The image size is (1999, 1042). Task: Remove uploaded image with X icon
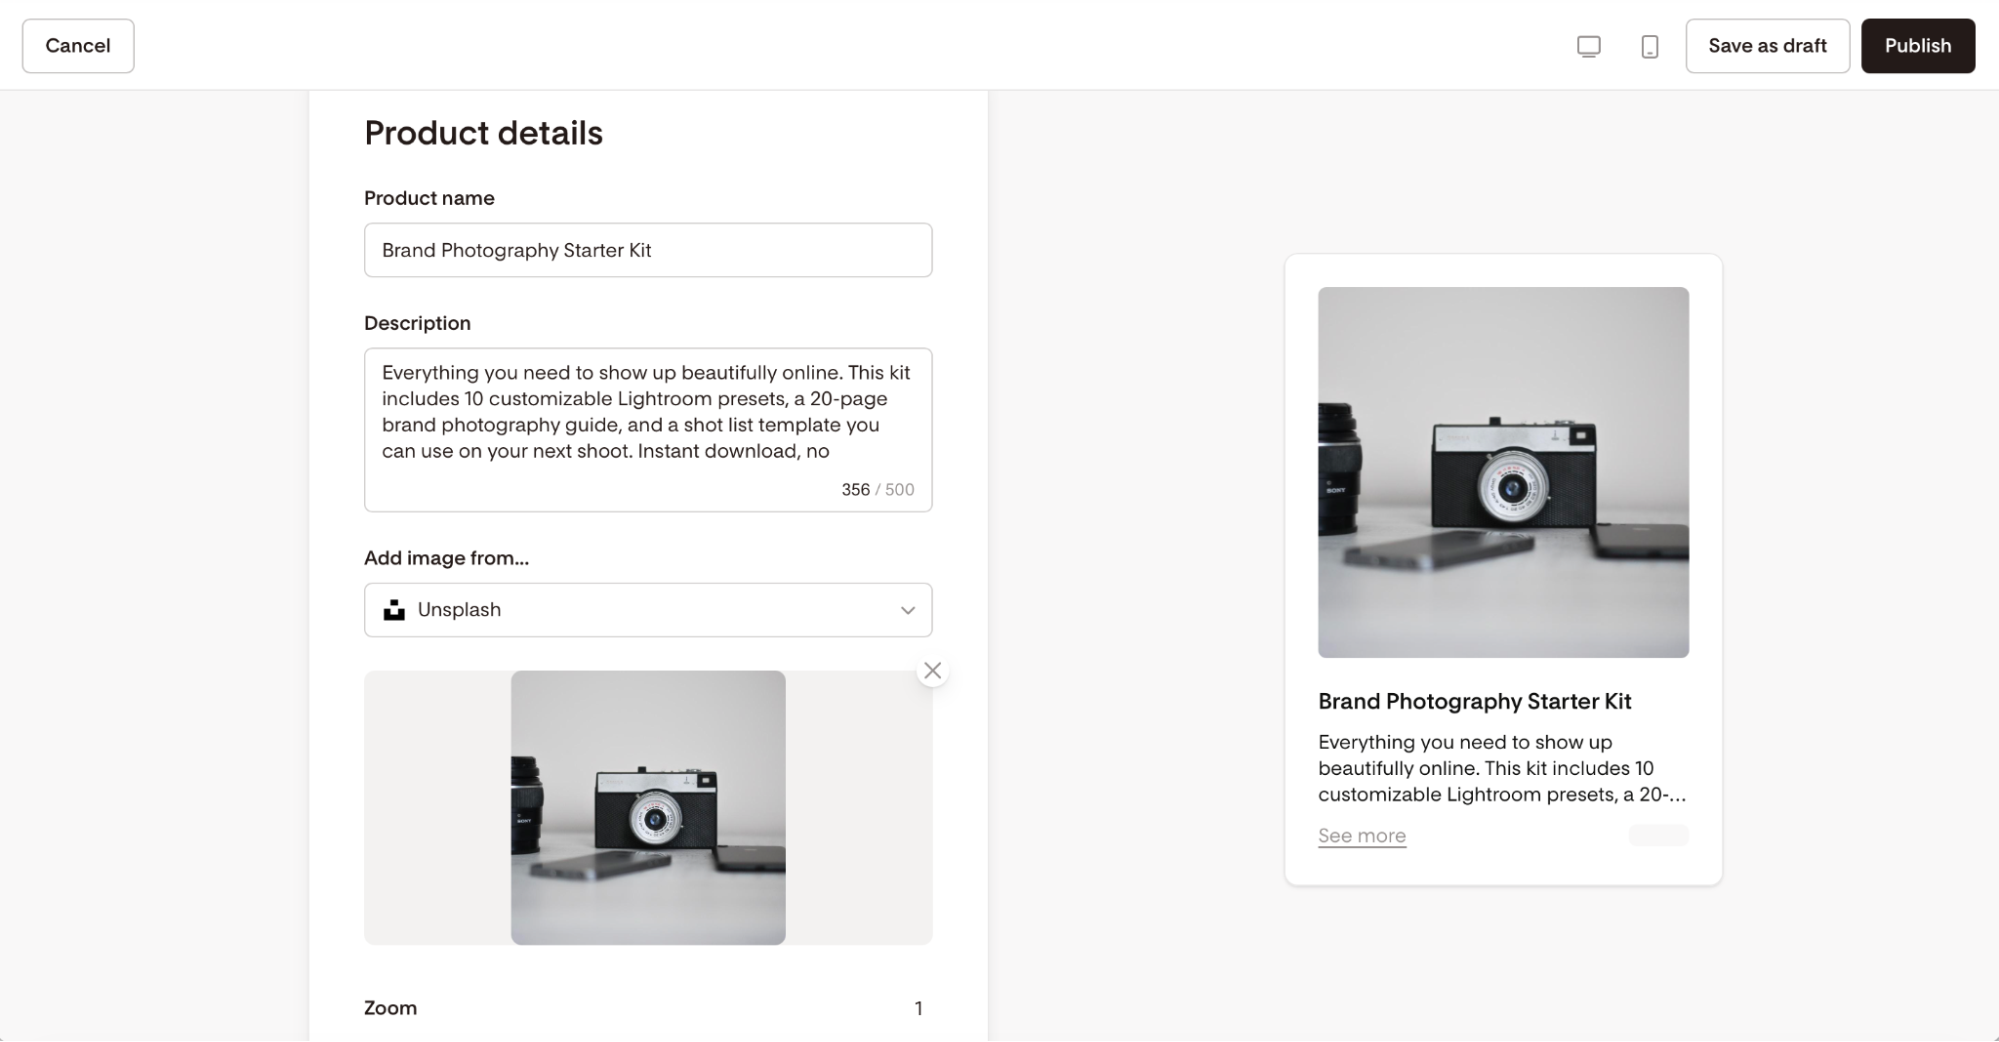tap(932, 671)
